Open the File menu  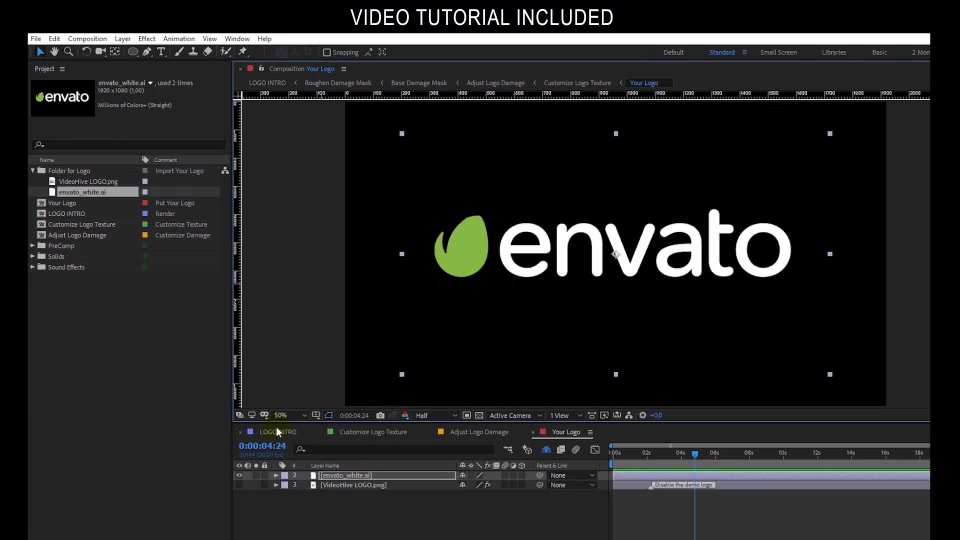pos(36,39)
